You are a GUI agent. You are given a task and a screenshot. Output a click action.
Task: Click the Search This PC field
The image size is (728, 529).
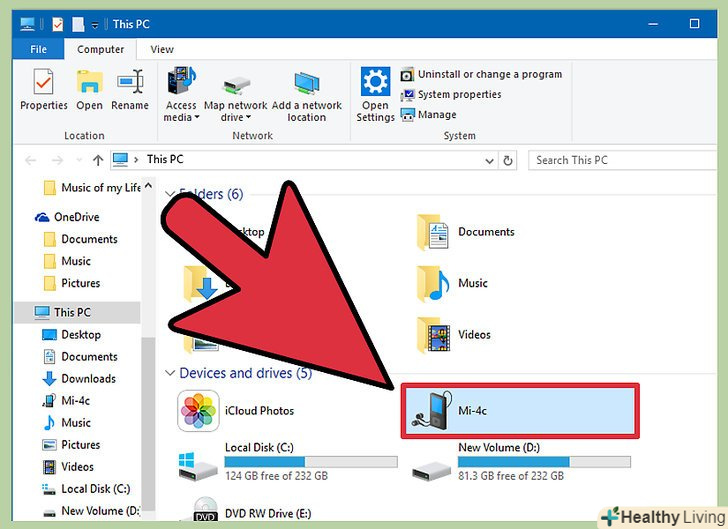click(623, 160)
